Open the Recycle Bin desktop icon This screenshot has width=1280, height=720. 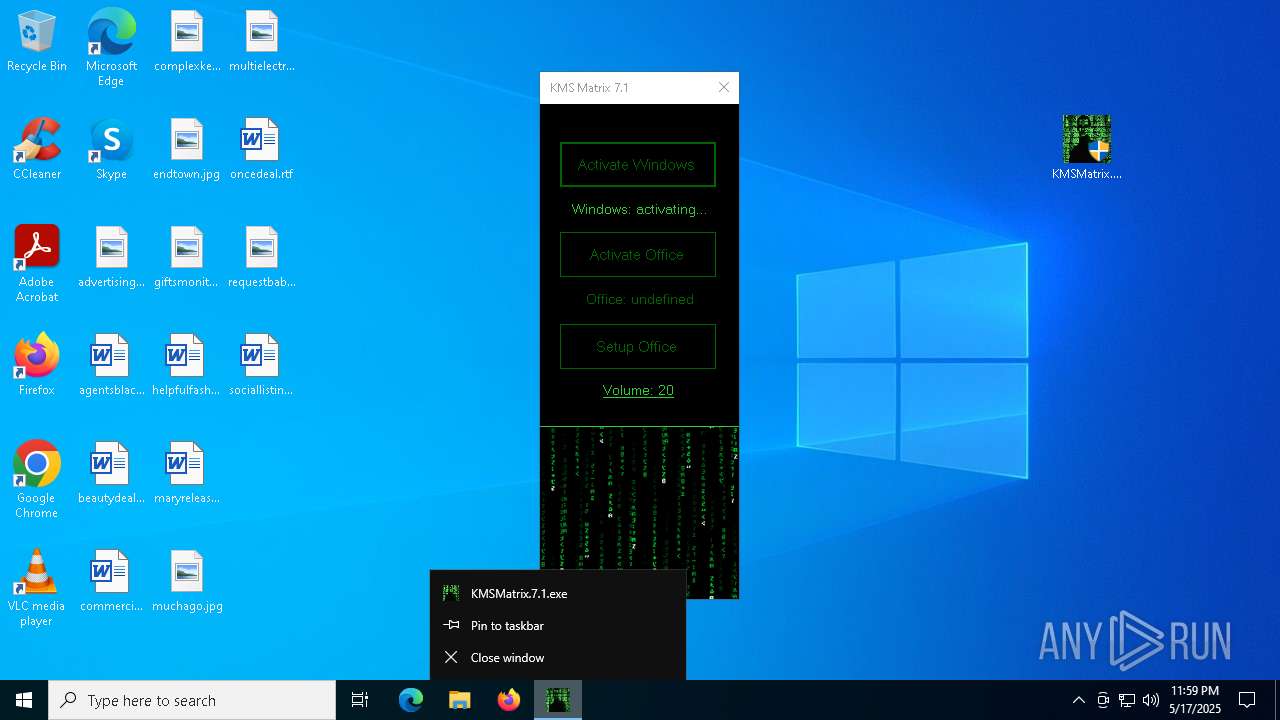(37, 42)
